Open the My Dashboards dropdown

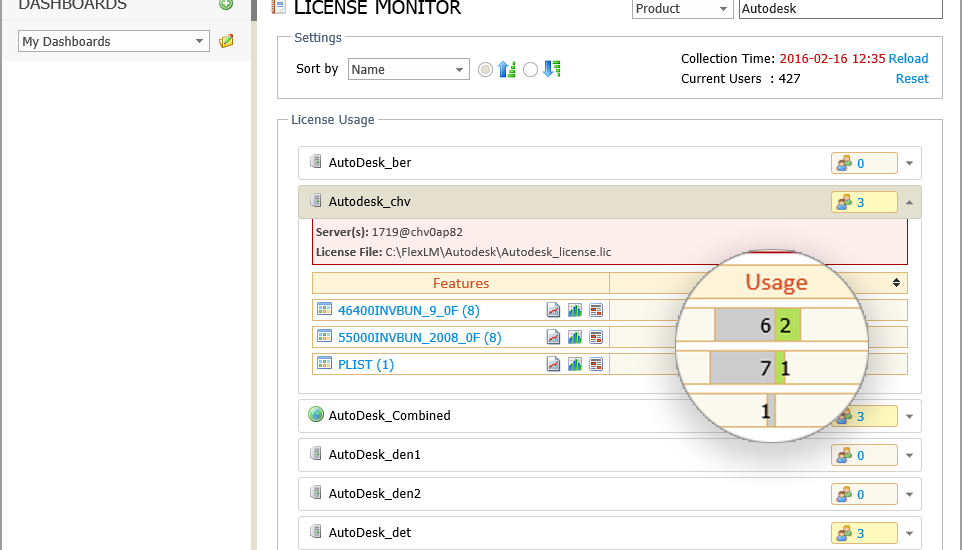(114, 41)
